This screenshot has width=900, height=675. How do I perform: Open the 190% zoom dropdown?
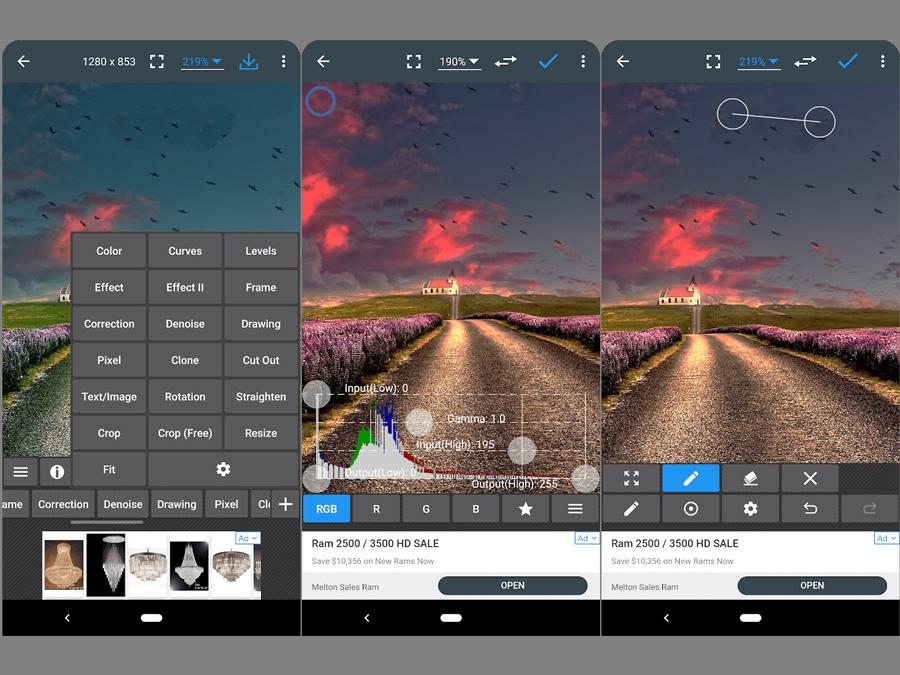[x=459, y=62]
